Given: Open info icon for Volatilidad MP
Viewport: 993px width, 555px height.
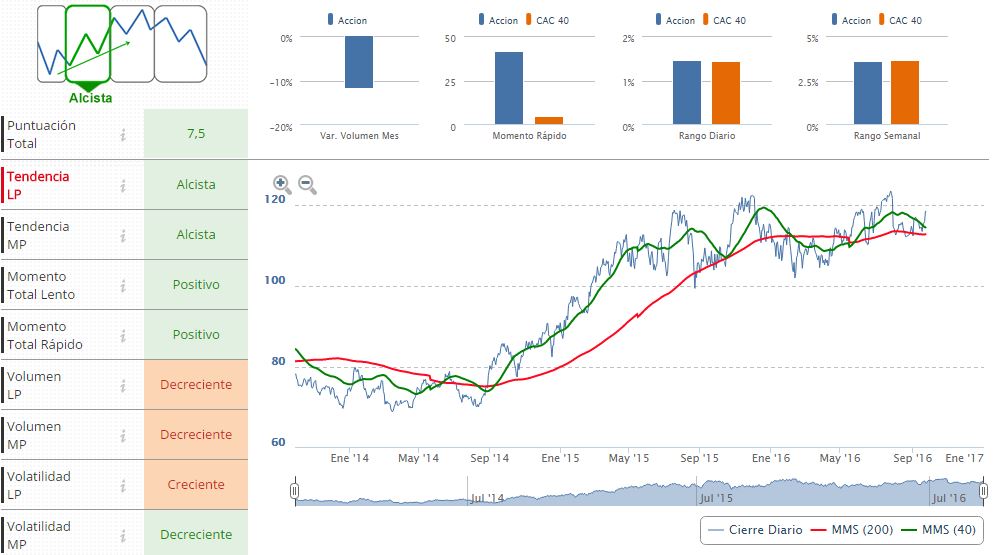Looking at the screenshot, I should click(x=123, y=535).
